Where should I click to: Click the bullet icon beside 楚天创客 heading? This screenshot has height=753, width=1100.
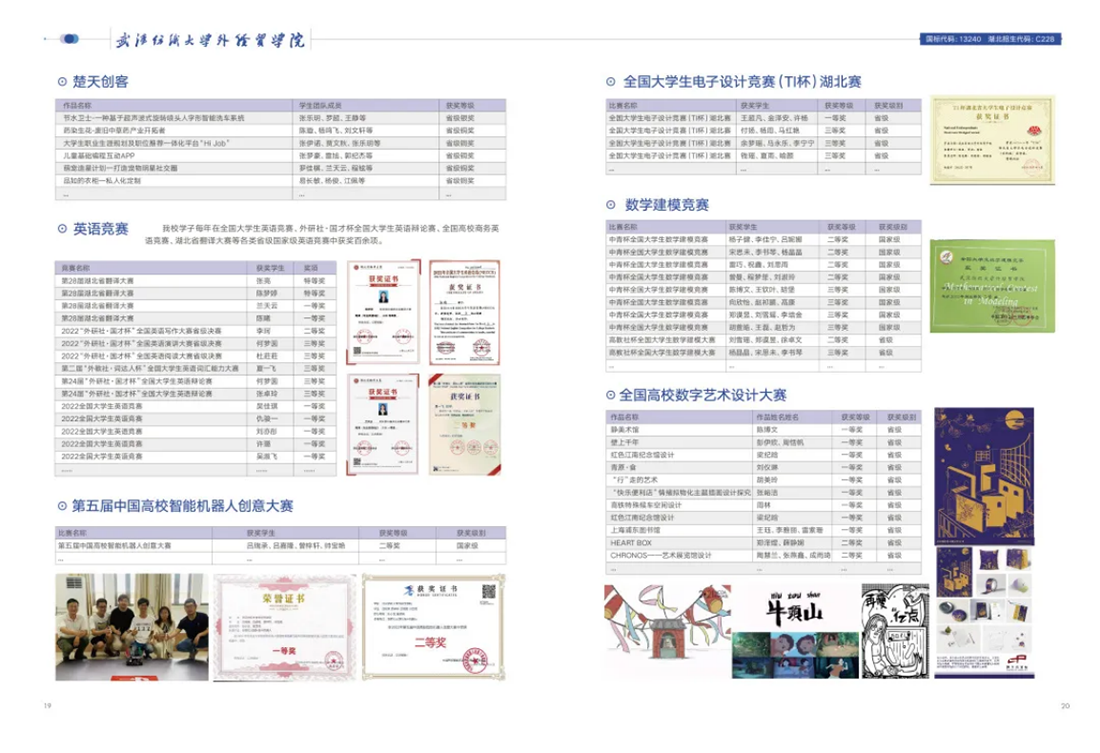(x=62, y=82)
